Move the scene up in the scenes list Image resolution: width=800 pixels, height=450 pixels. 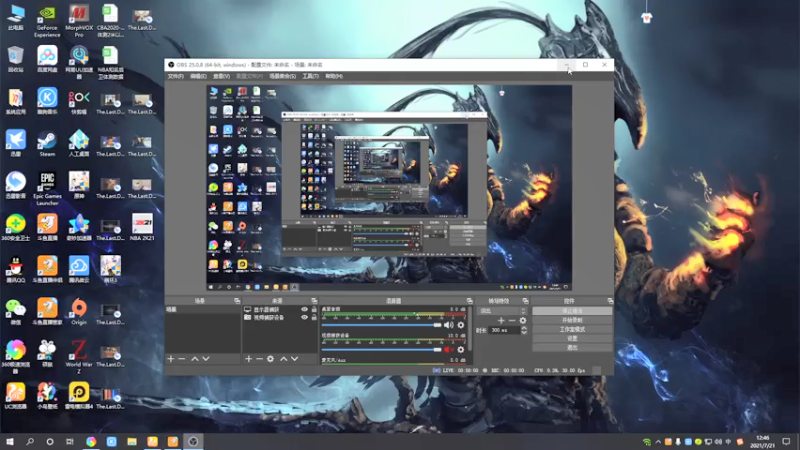point(195,359)
